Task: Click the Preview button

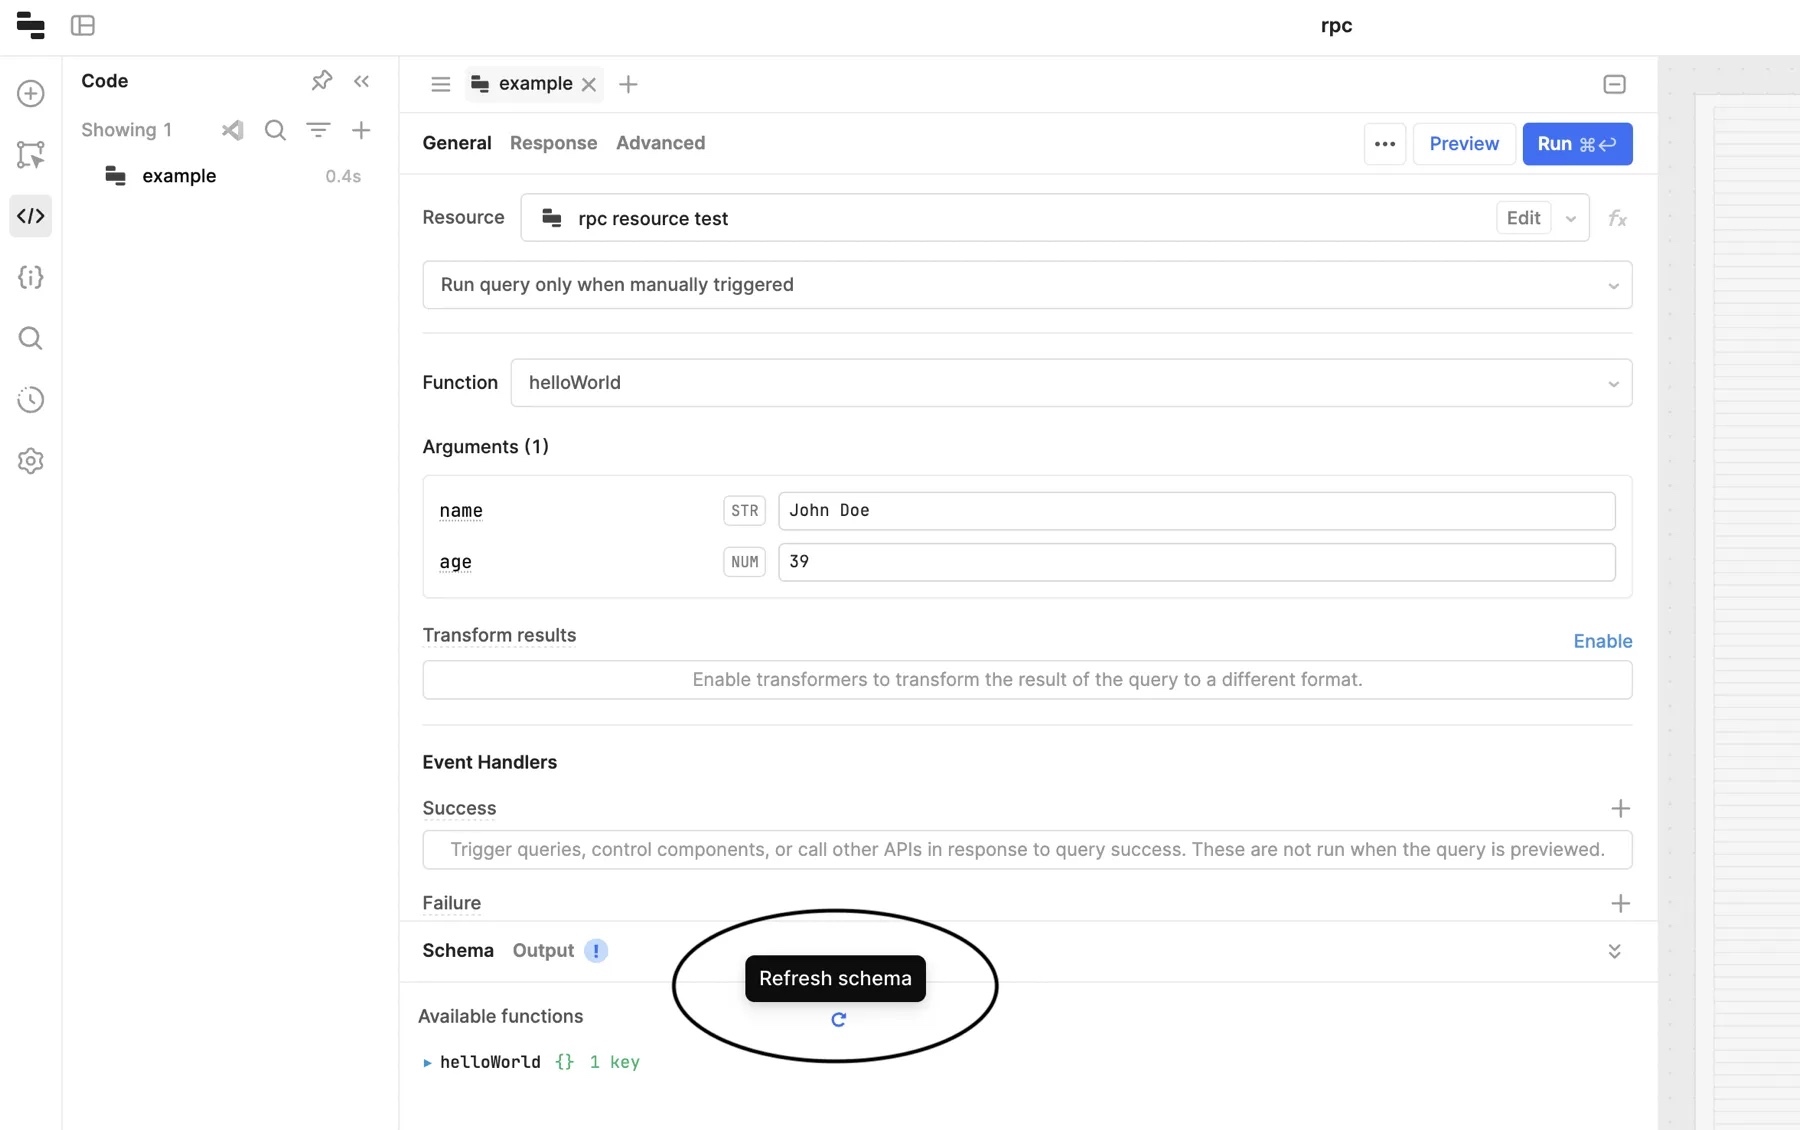Action: (x=1463, y=144)
